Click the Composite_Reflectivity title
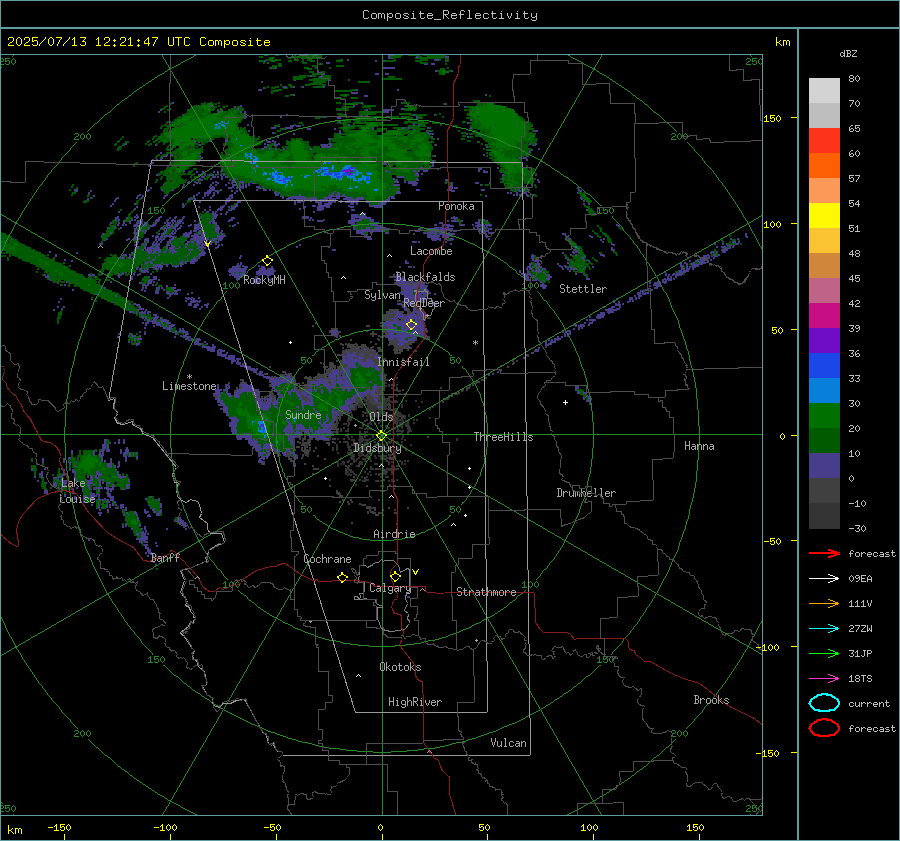This screenshot has width=900, height=841. pos(450,15)
